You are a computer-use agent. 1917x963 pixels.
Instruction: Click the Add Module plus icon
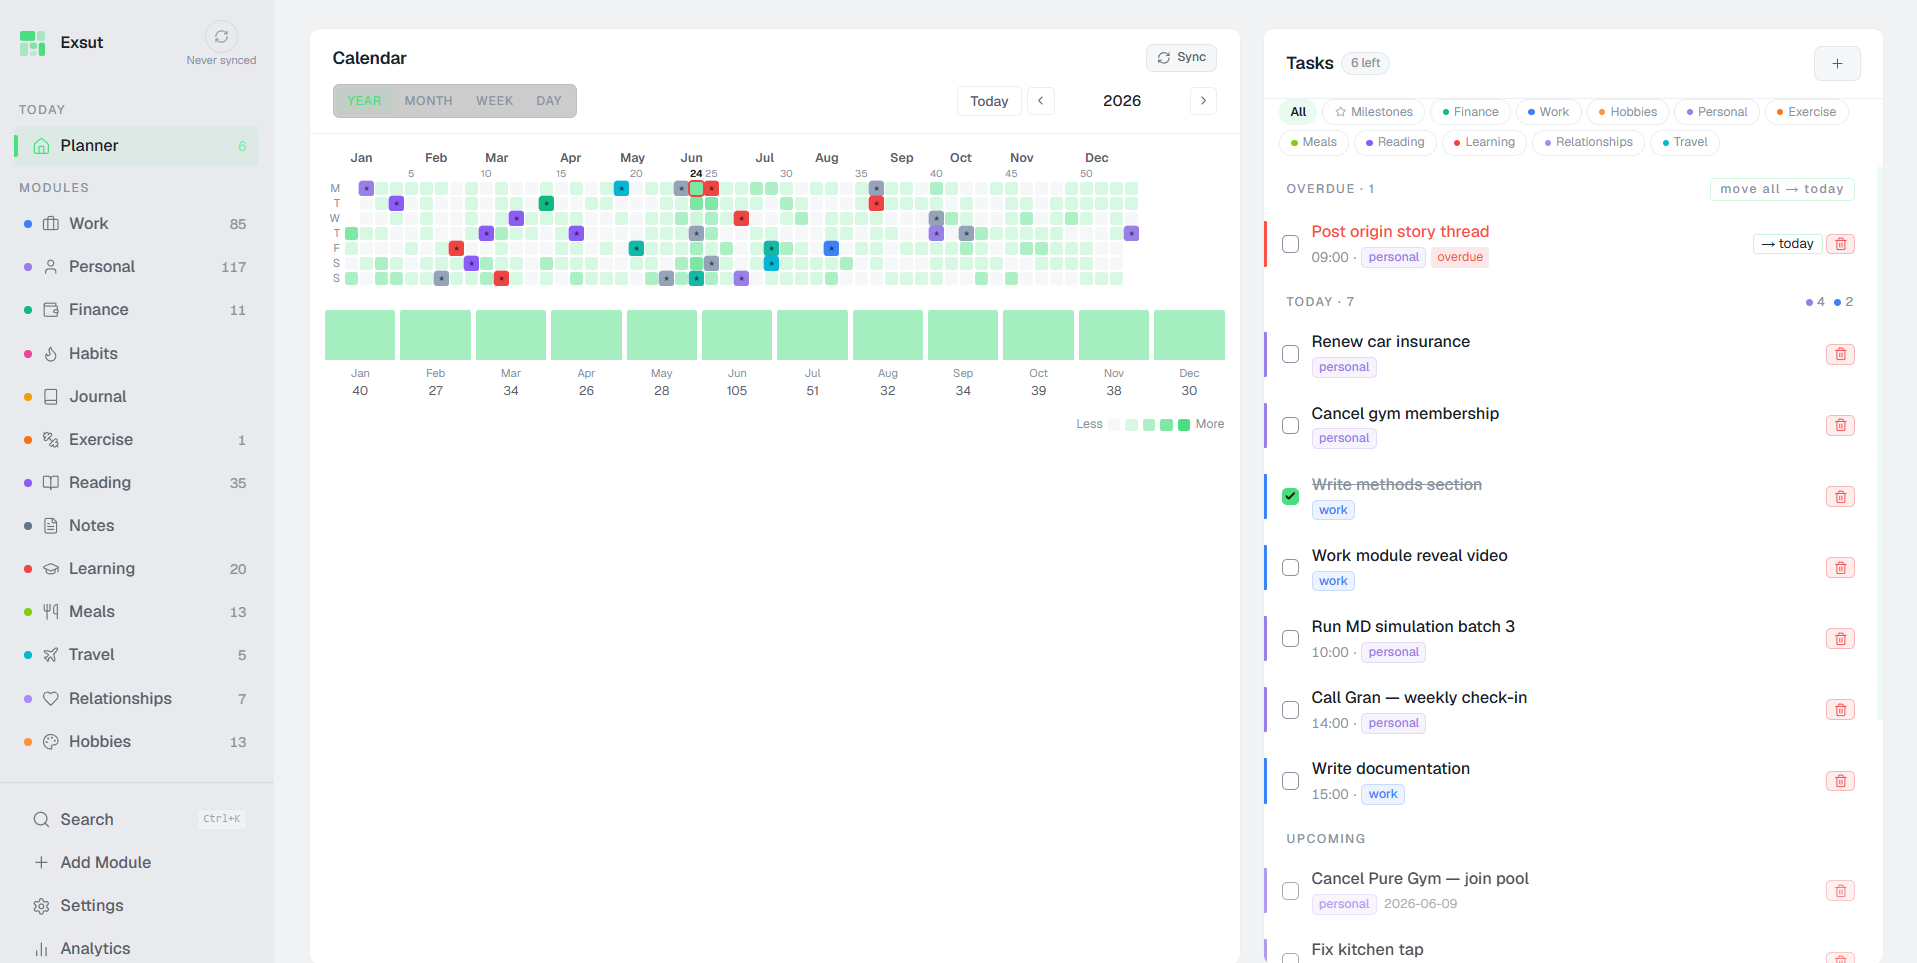click(x=41, y=863)
